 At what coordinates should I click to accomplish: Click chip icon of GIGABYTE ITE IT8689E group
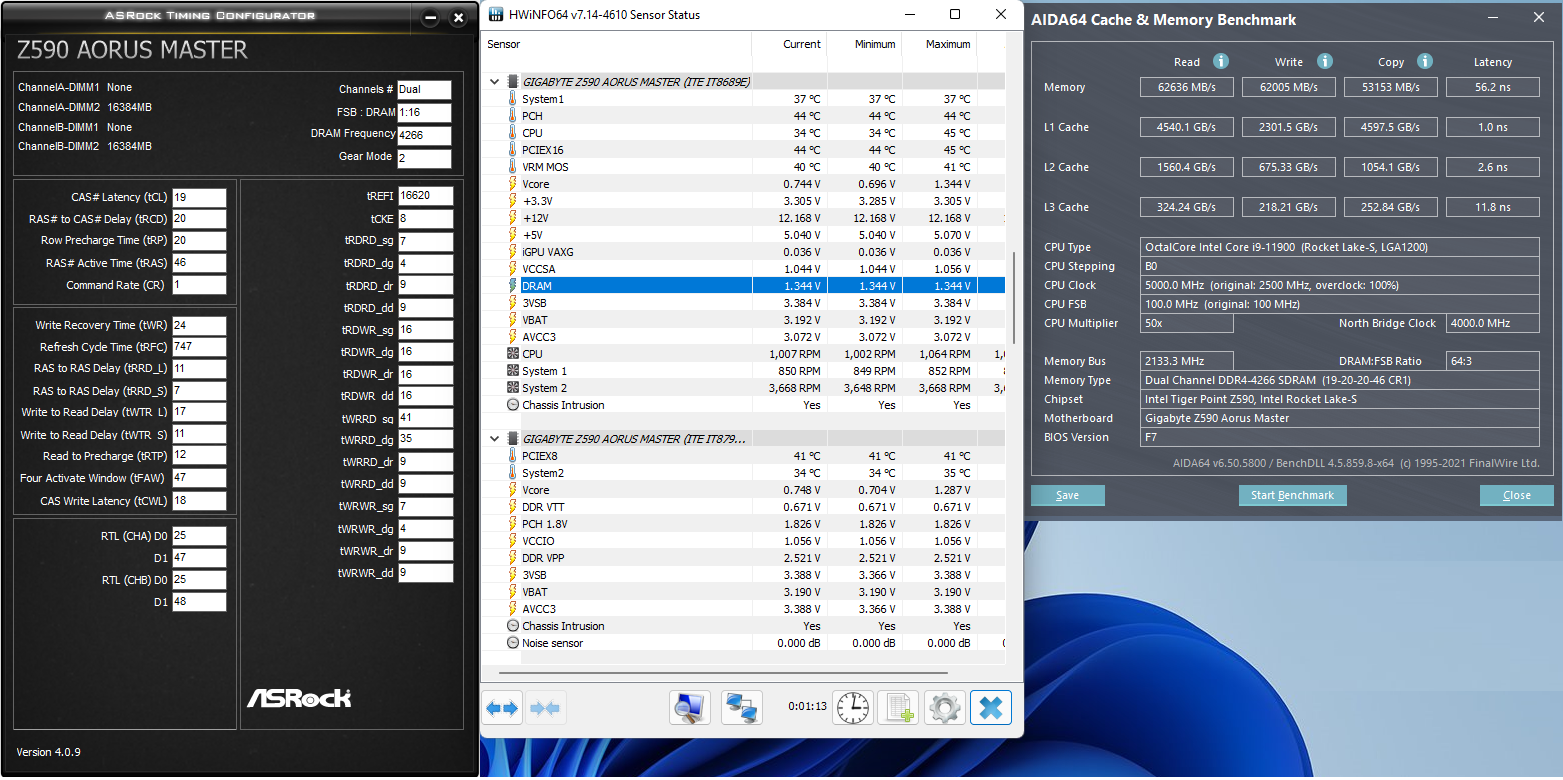coord(513,82)
